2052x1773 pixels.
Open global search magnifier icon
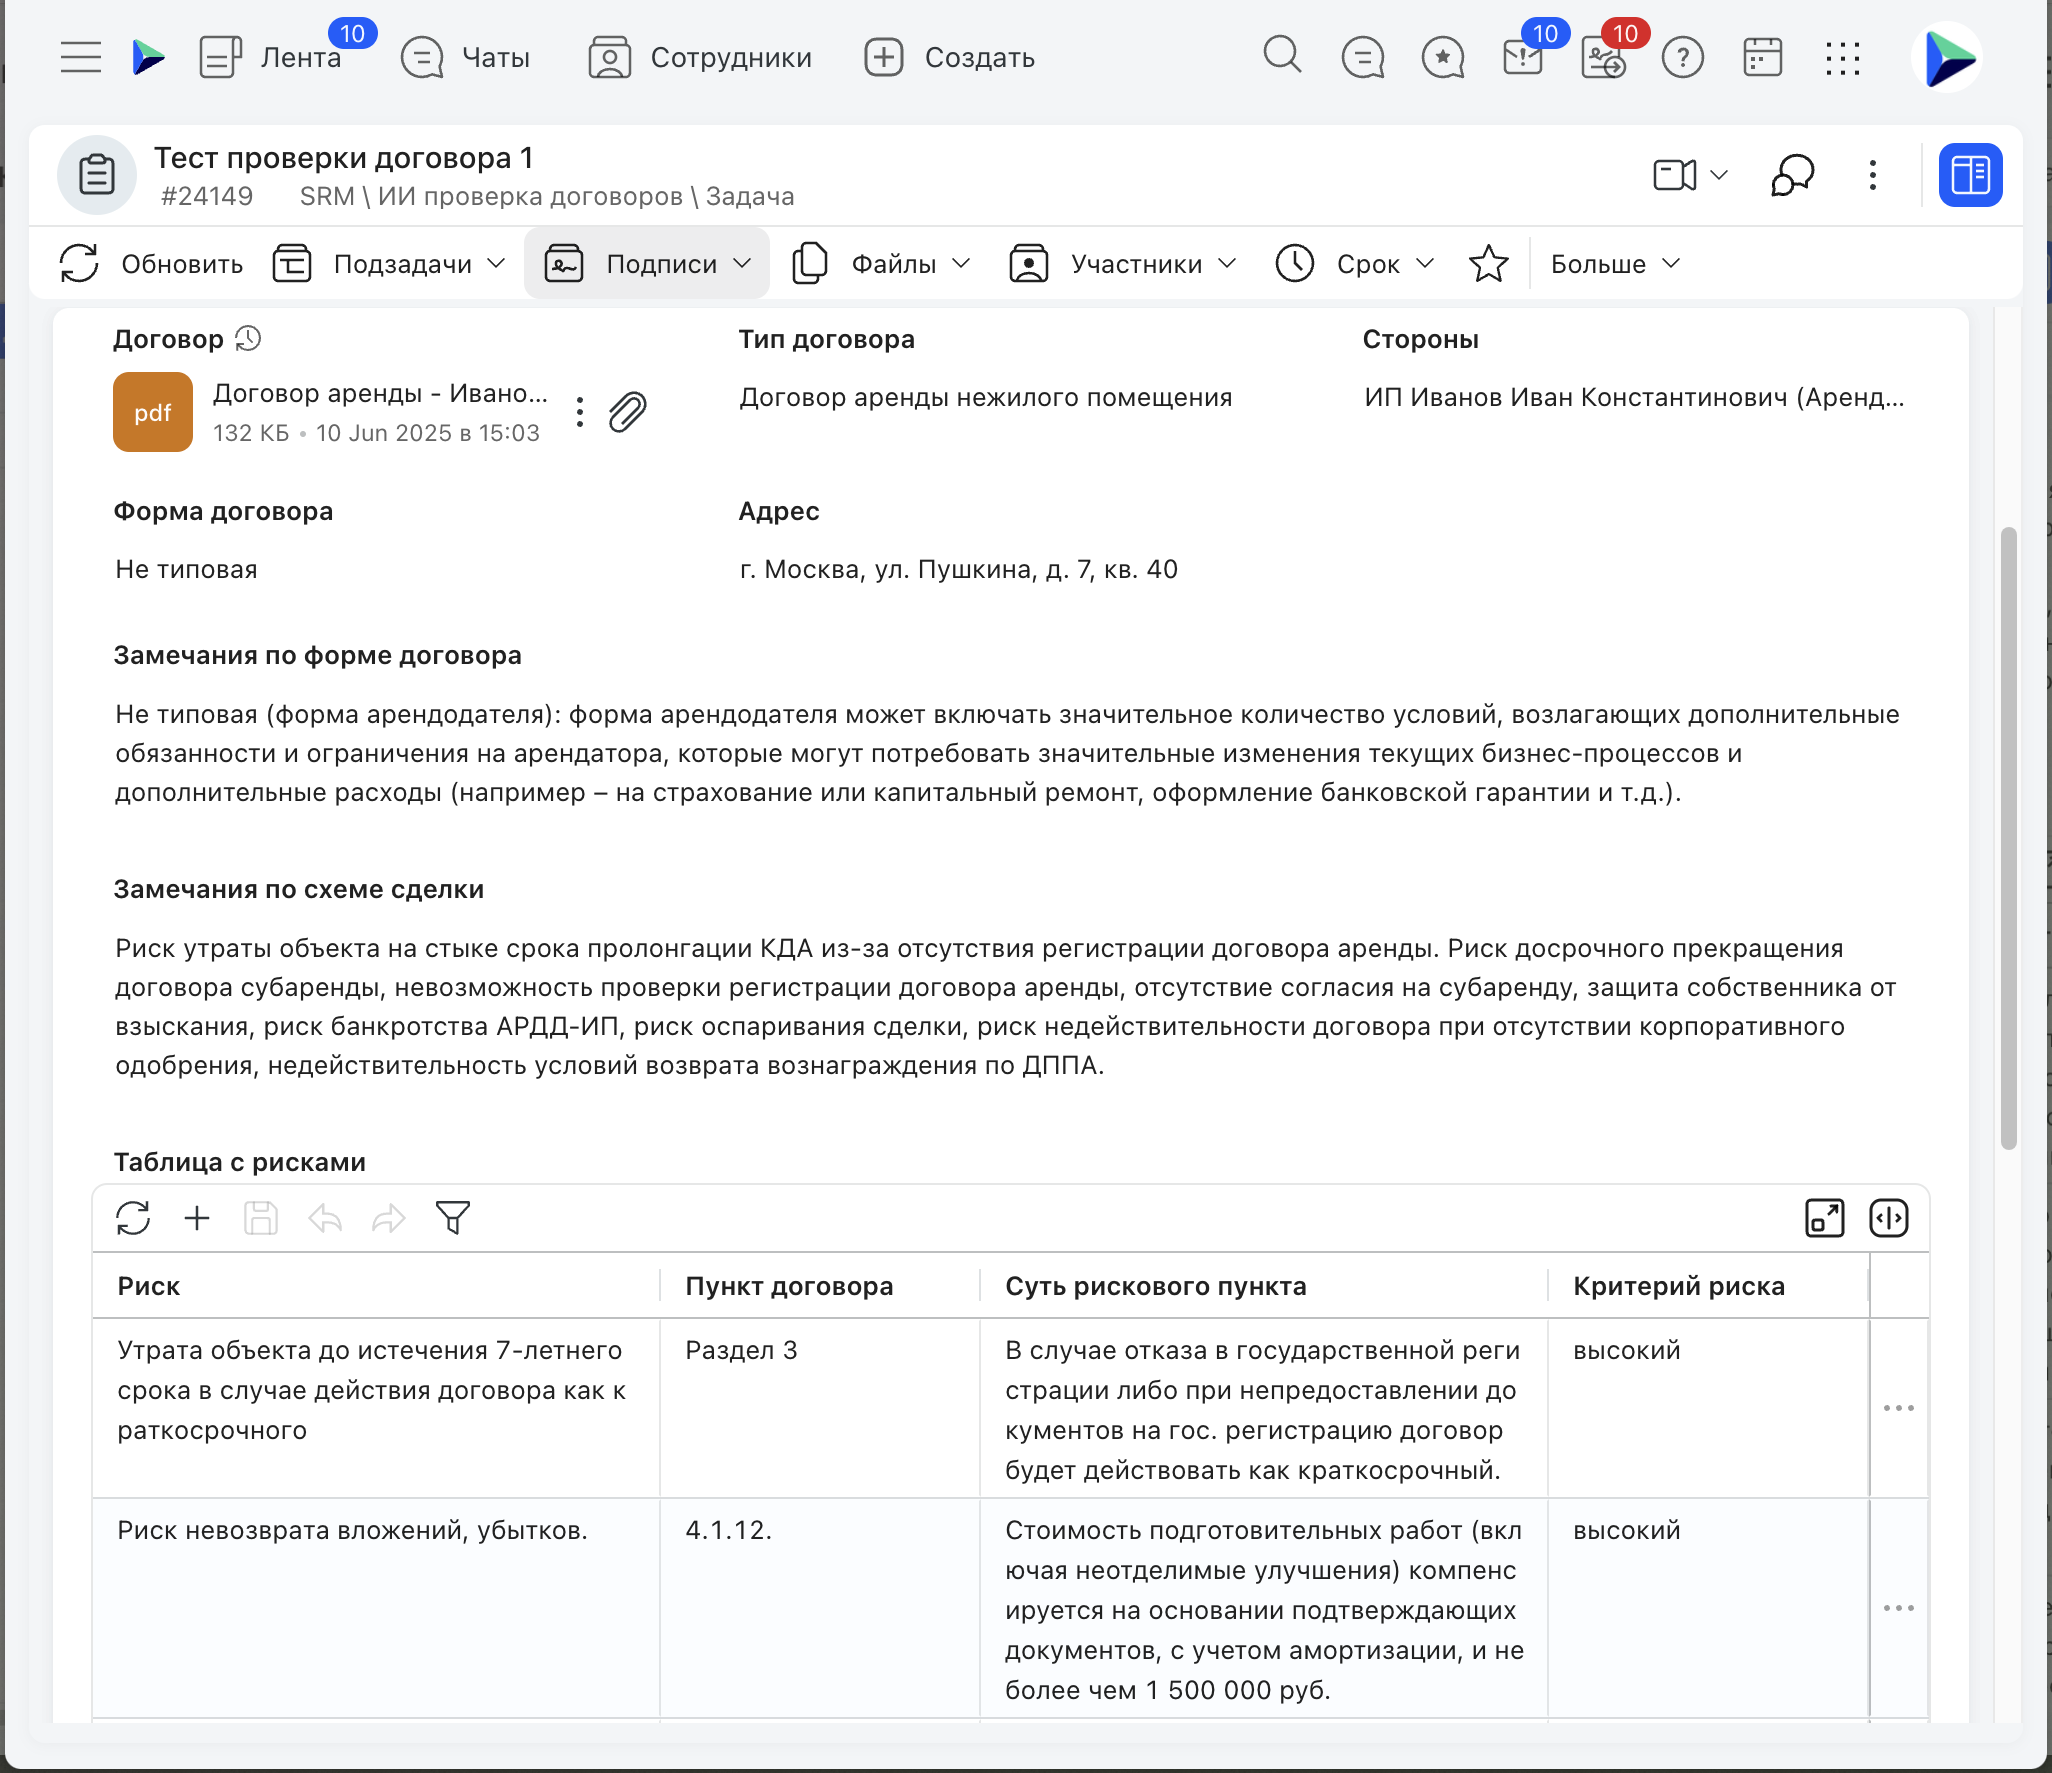(x=1282, y=56)
